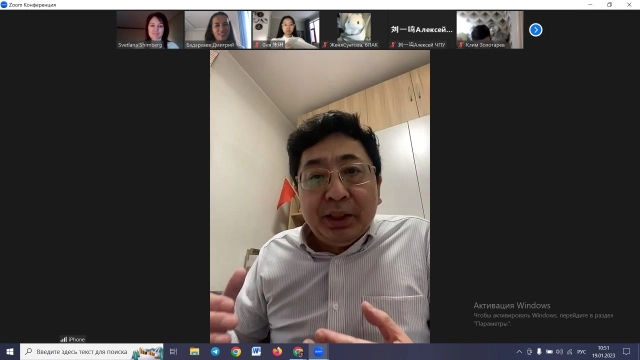Switch to the Zoom taskbar icon
Image resolution: width=640 pixels, height=360 pixels.
(318, 351)
